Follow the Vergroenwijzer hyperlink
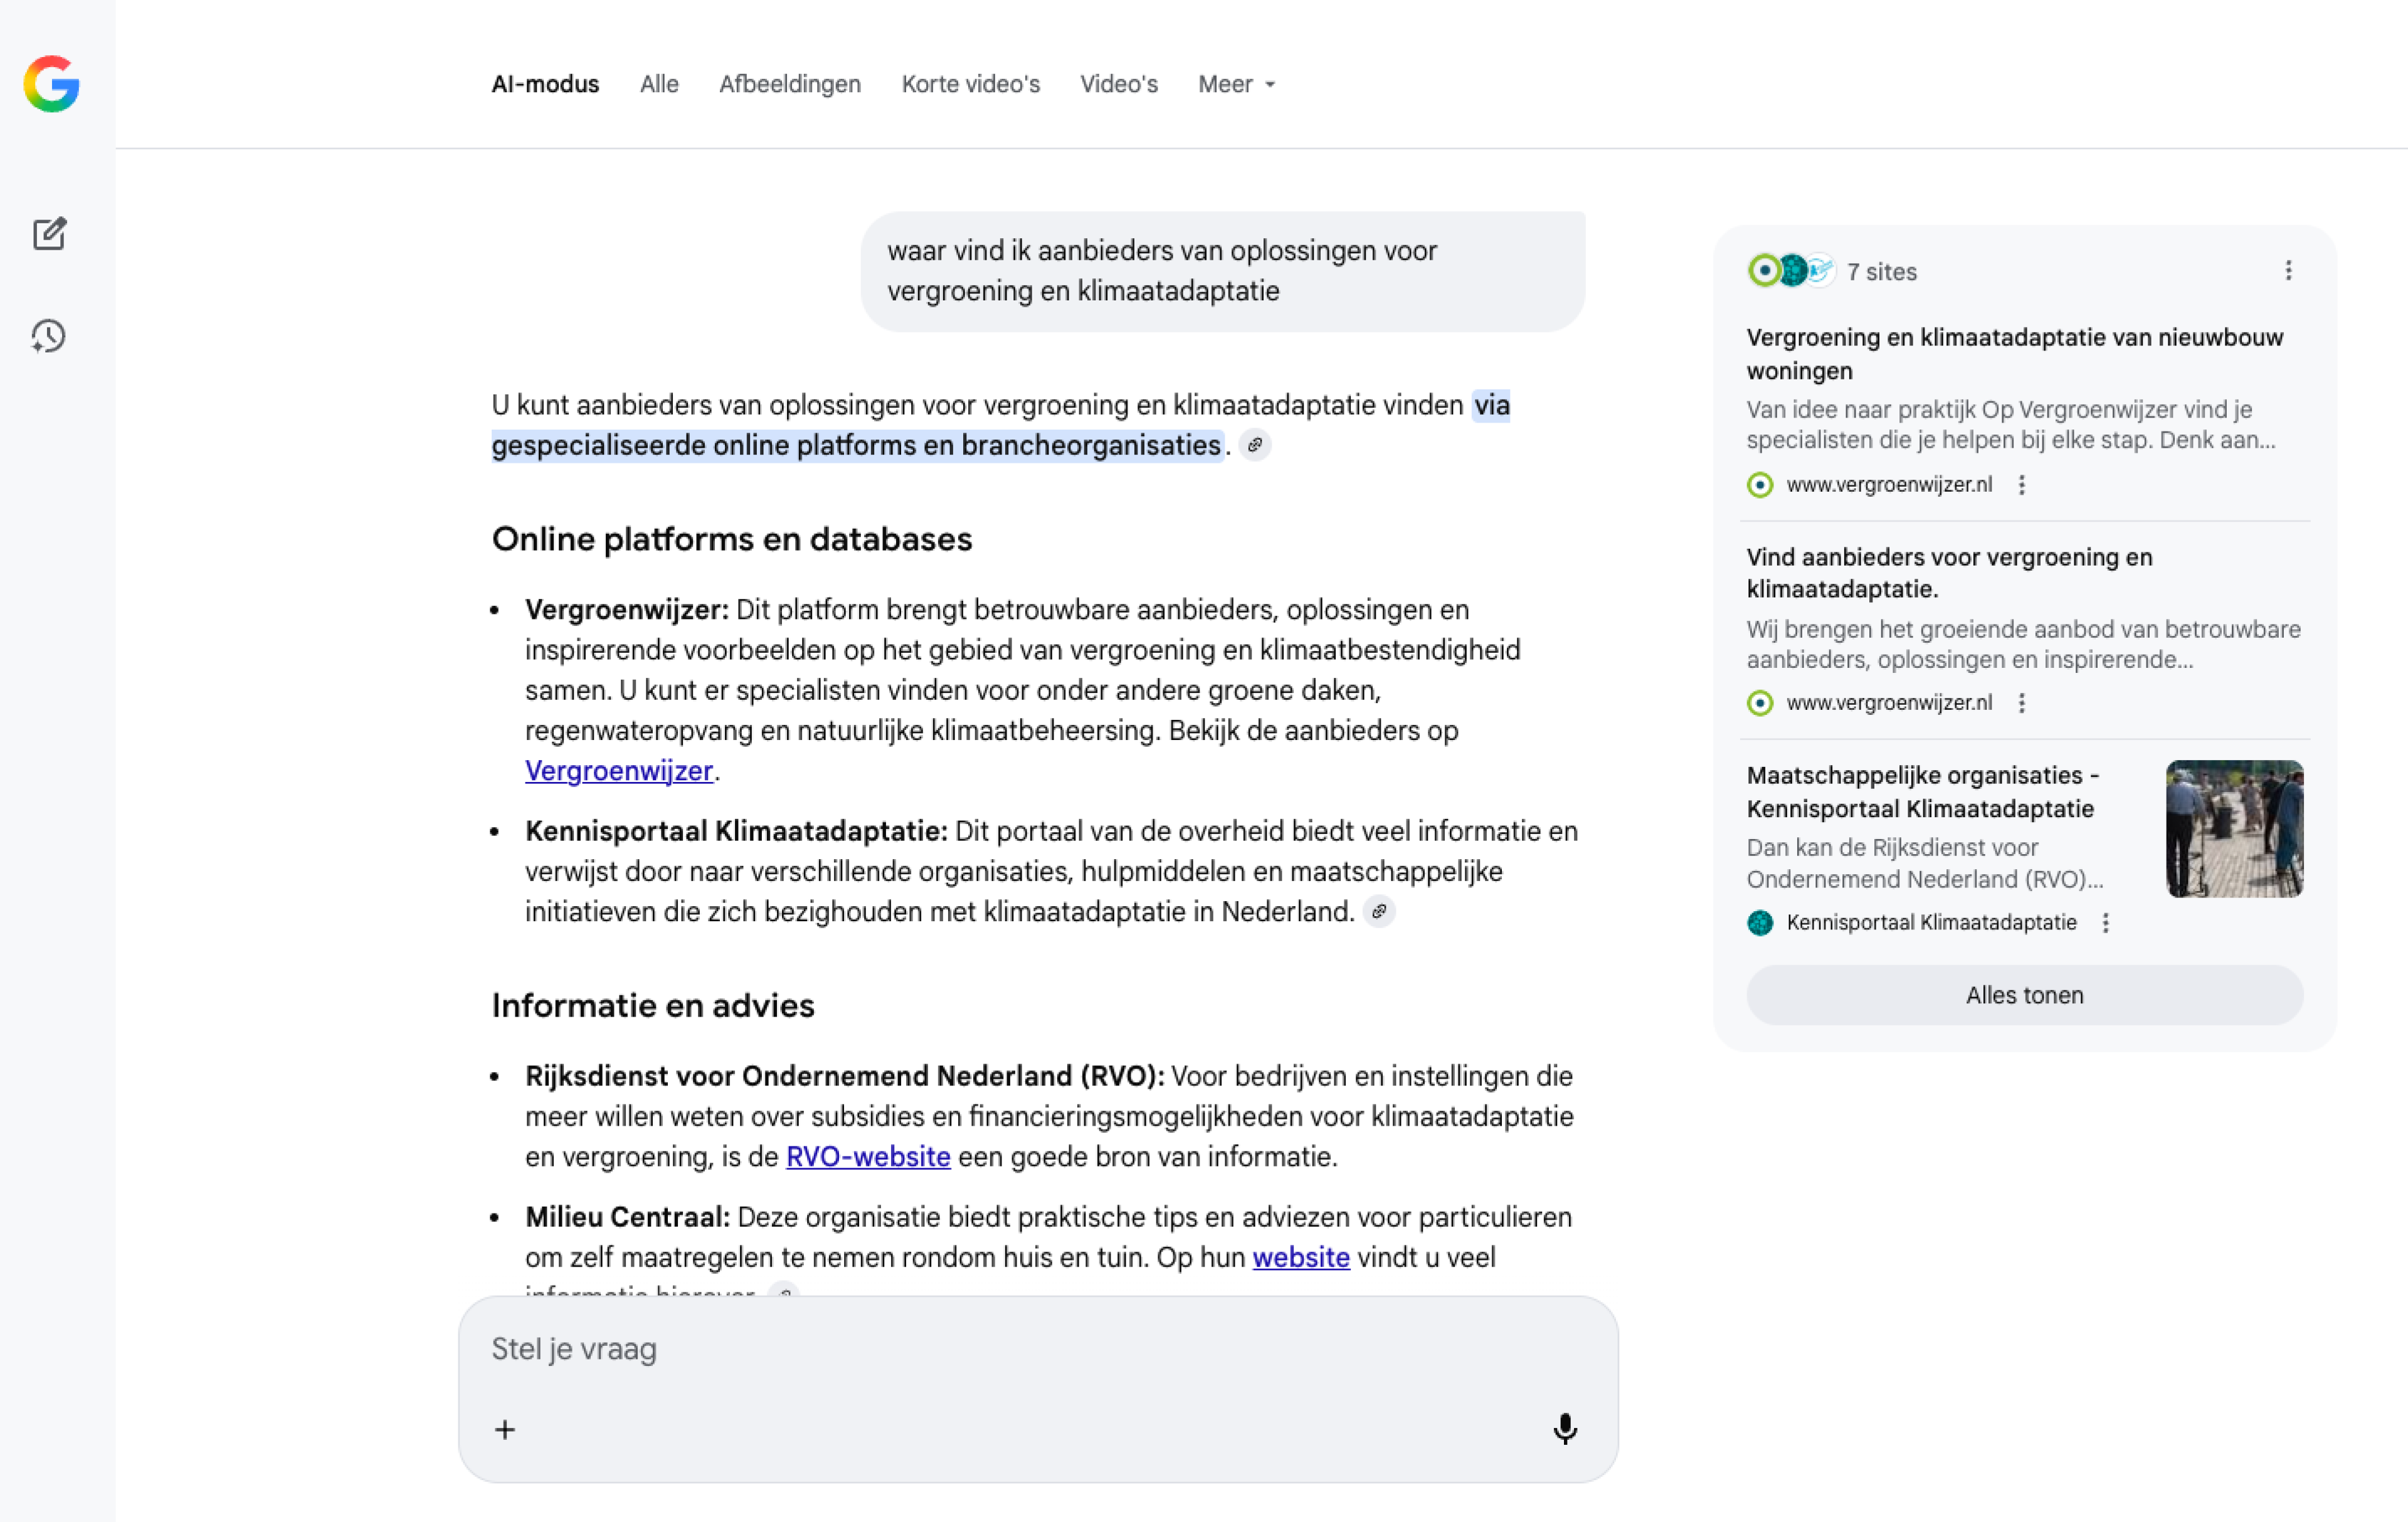Viewport: 2408px width, 1522px height. tap(619, 771)
